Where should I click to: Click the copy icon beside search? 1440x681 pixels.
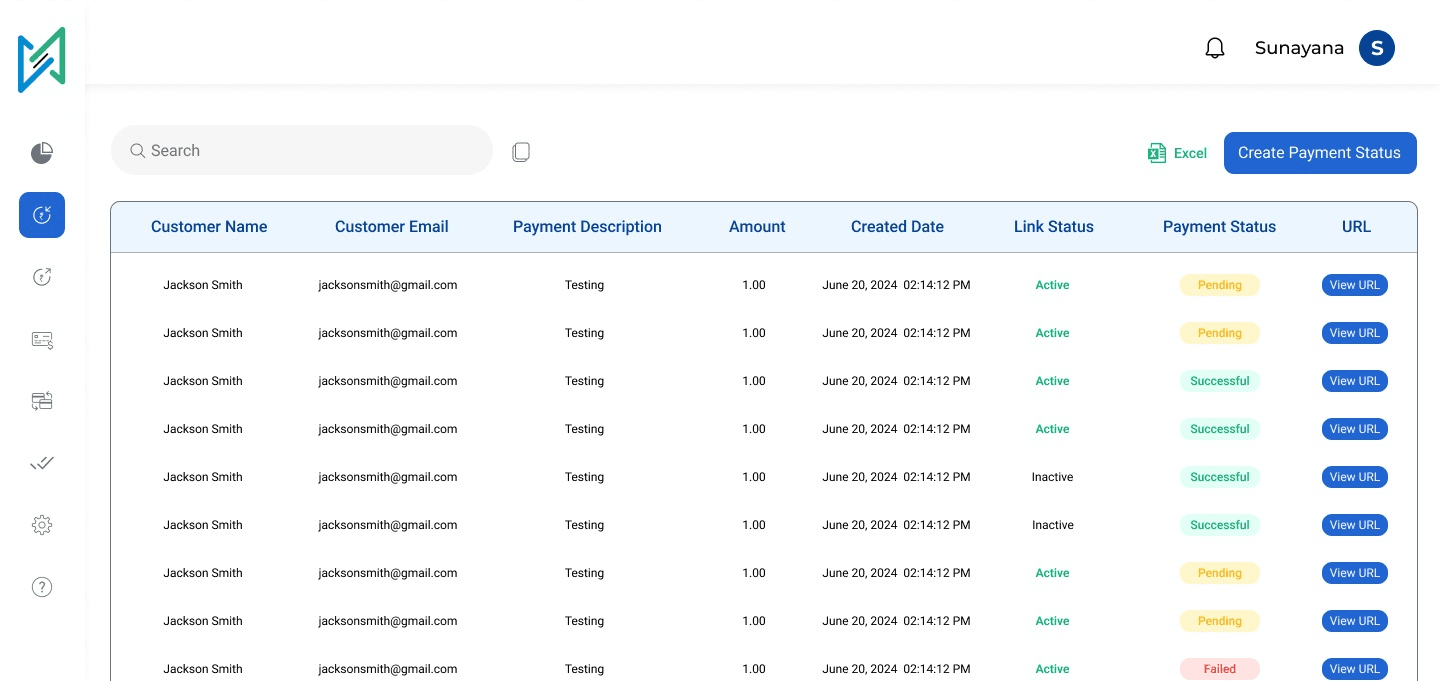[x=521, y=152]
